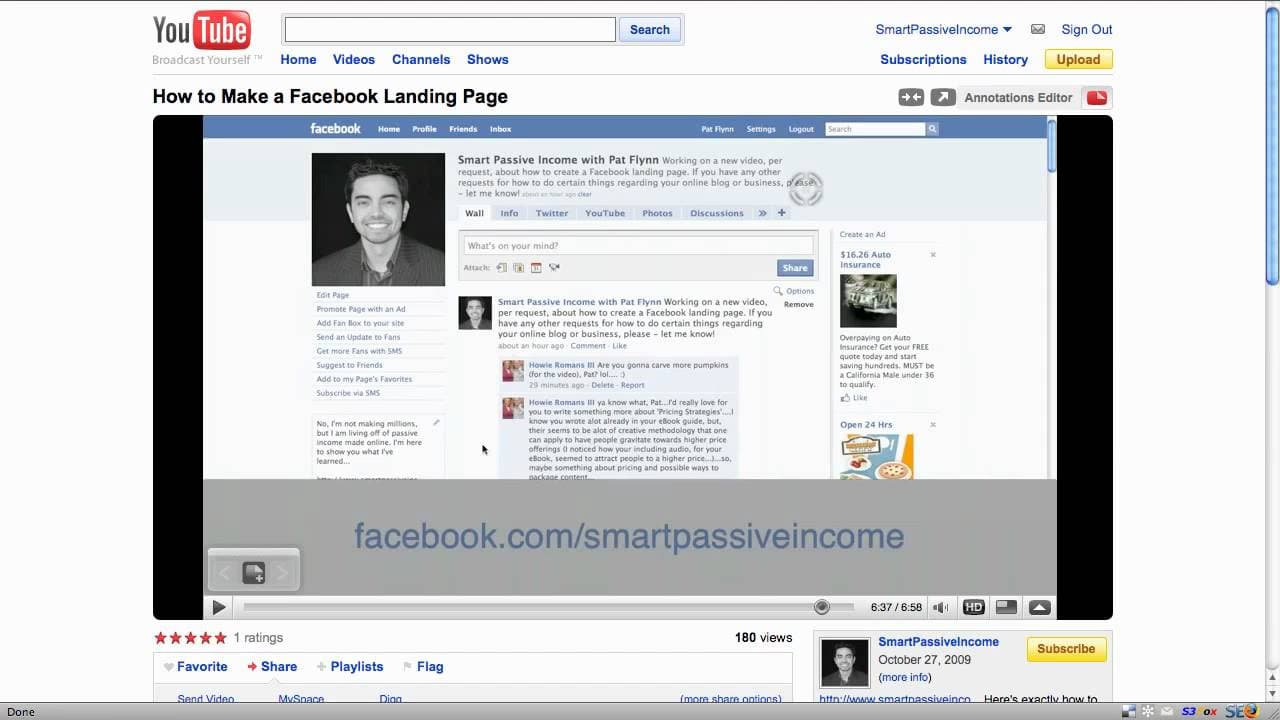Rate the video with the first star
Viewport: 1280px width, 720px height.
(160, 638)
